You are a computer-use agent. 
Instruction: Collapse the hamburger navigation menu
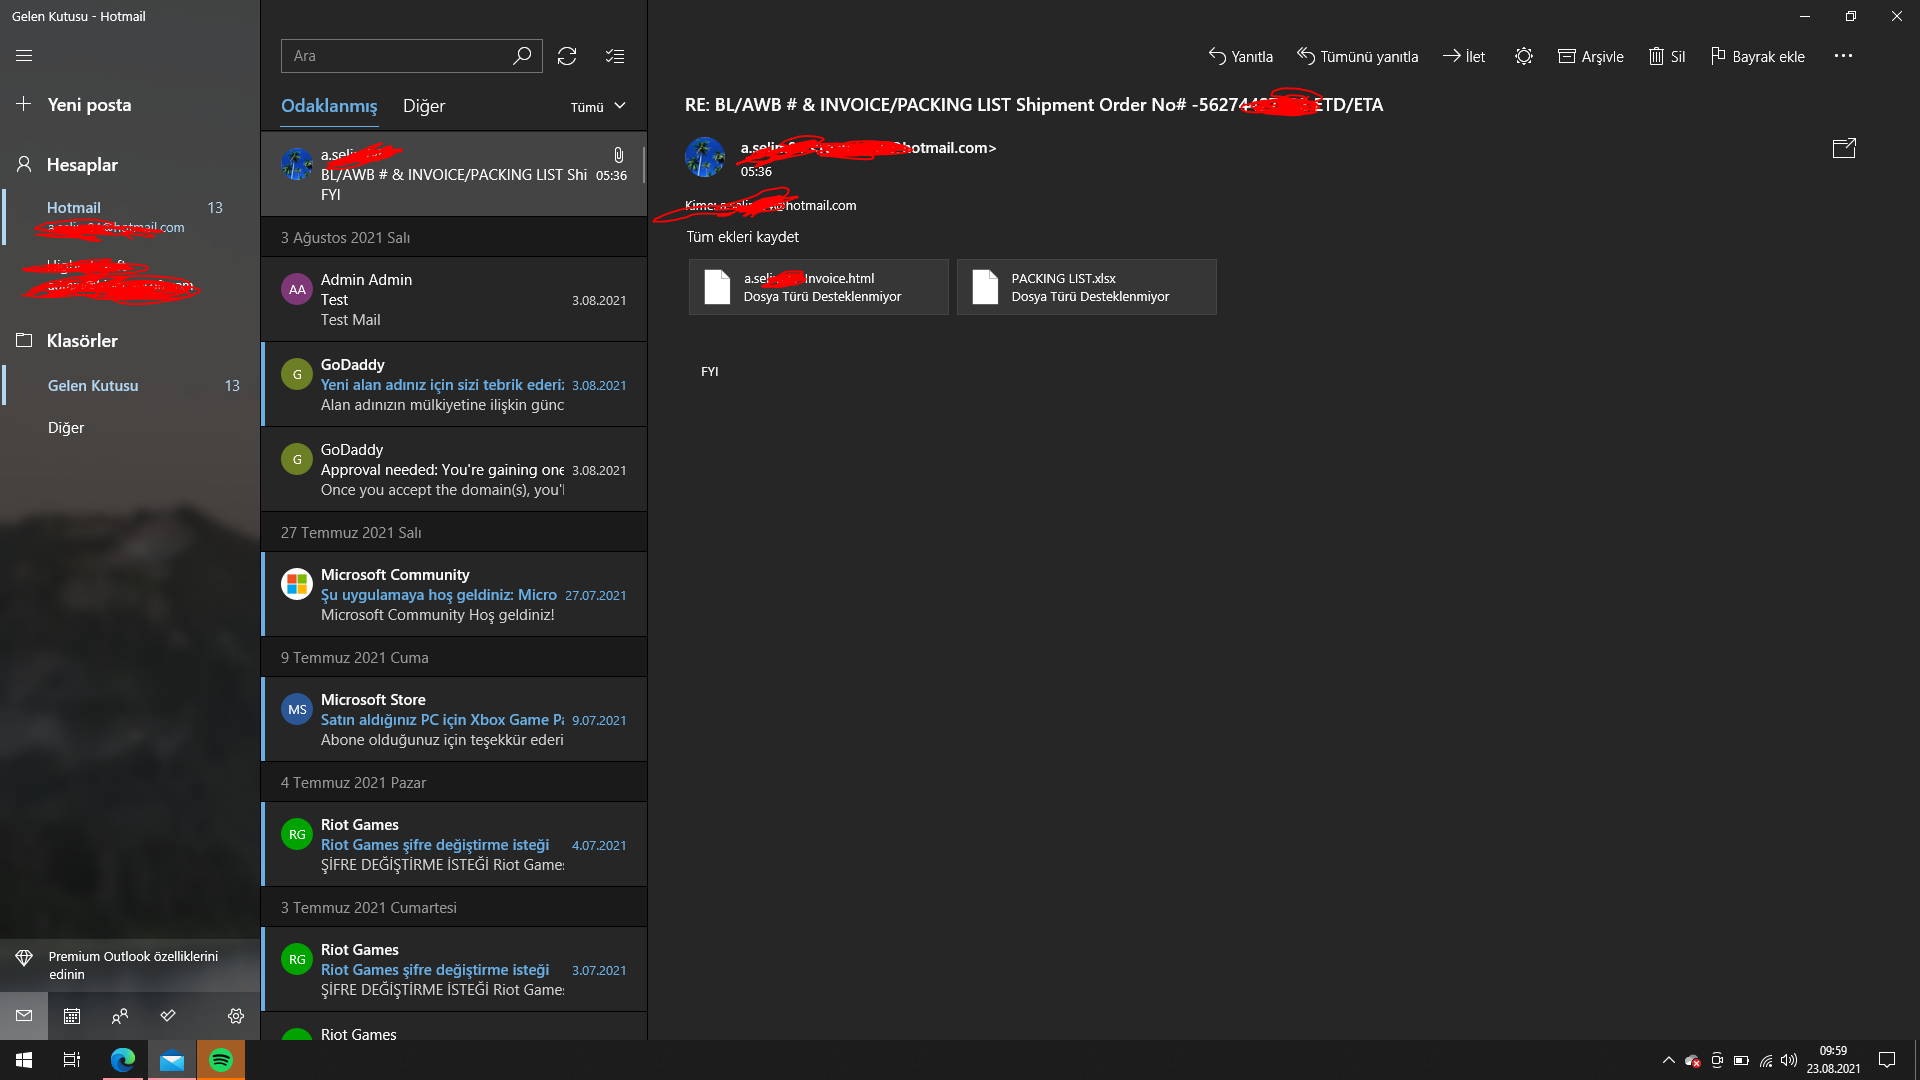click(24, 56)
